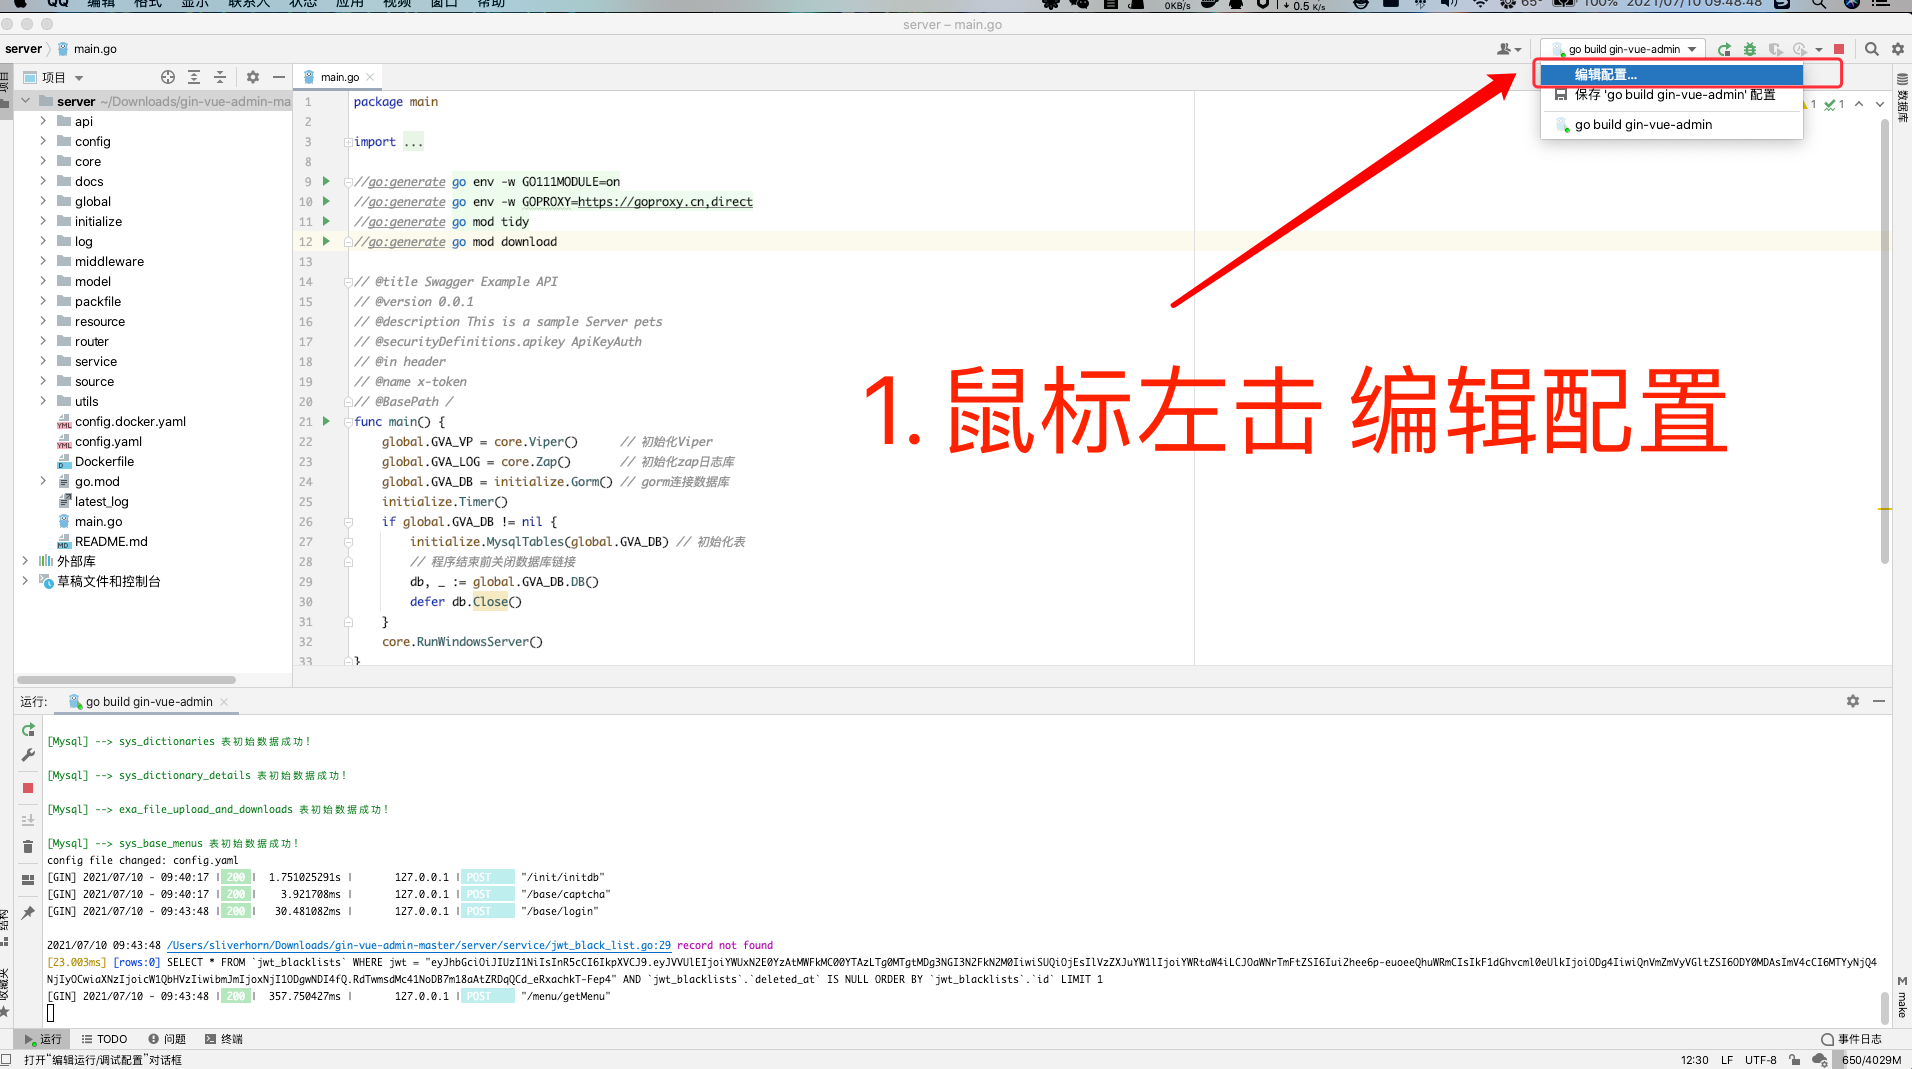Viewport: 1912px width, 1069px height.
Task: Click the run gutter arrow on line 9
Action: (326, 181)
